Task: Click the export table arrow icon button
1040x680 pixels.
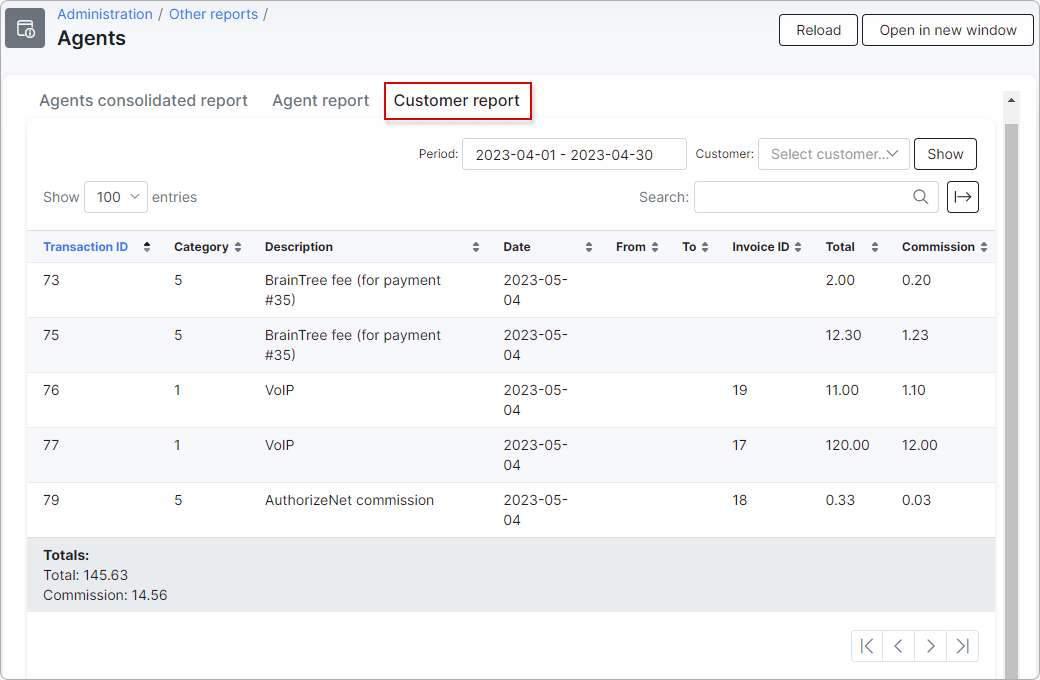Action: pyautogui.click(x=962, y=197)
